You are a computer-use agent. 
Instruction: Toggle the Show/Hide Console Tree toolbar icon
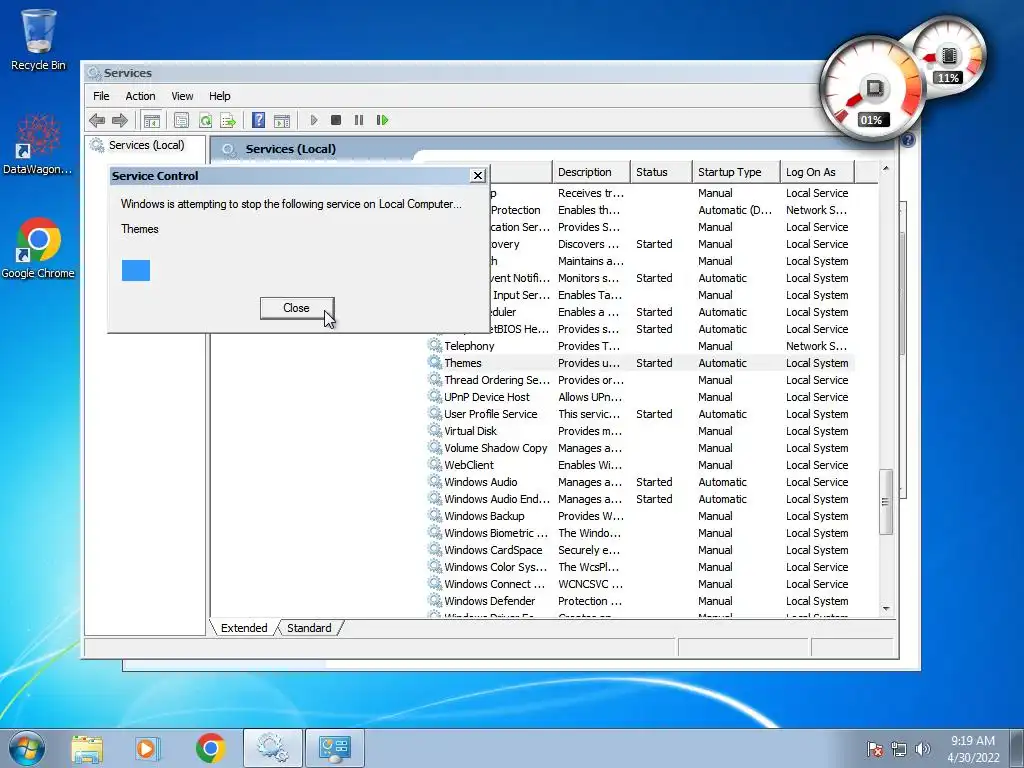click(152, 120)
